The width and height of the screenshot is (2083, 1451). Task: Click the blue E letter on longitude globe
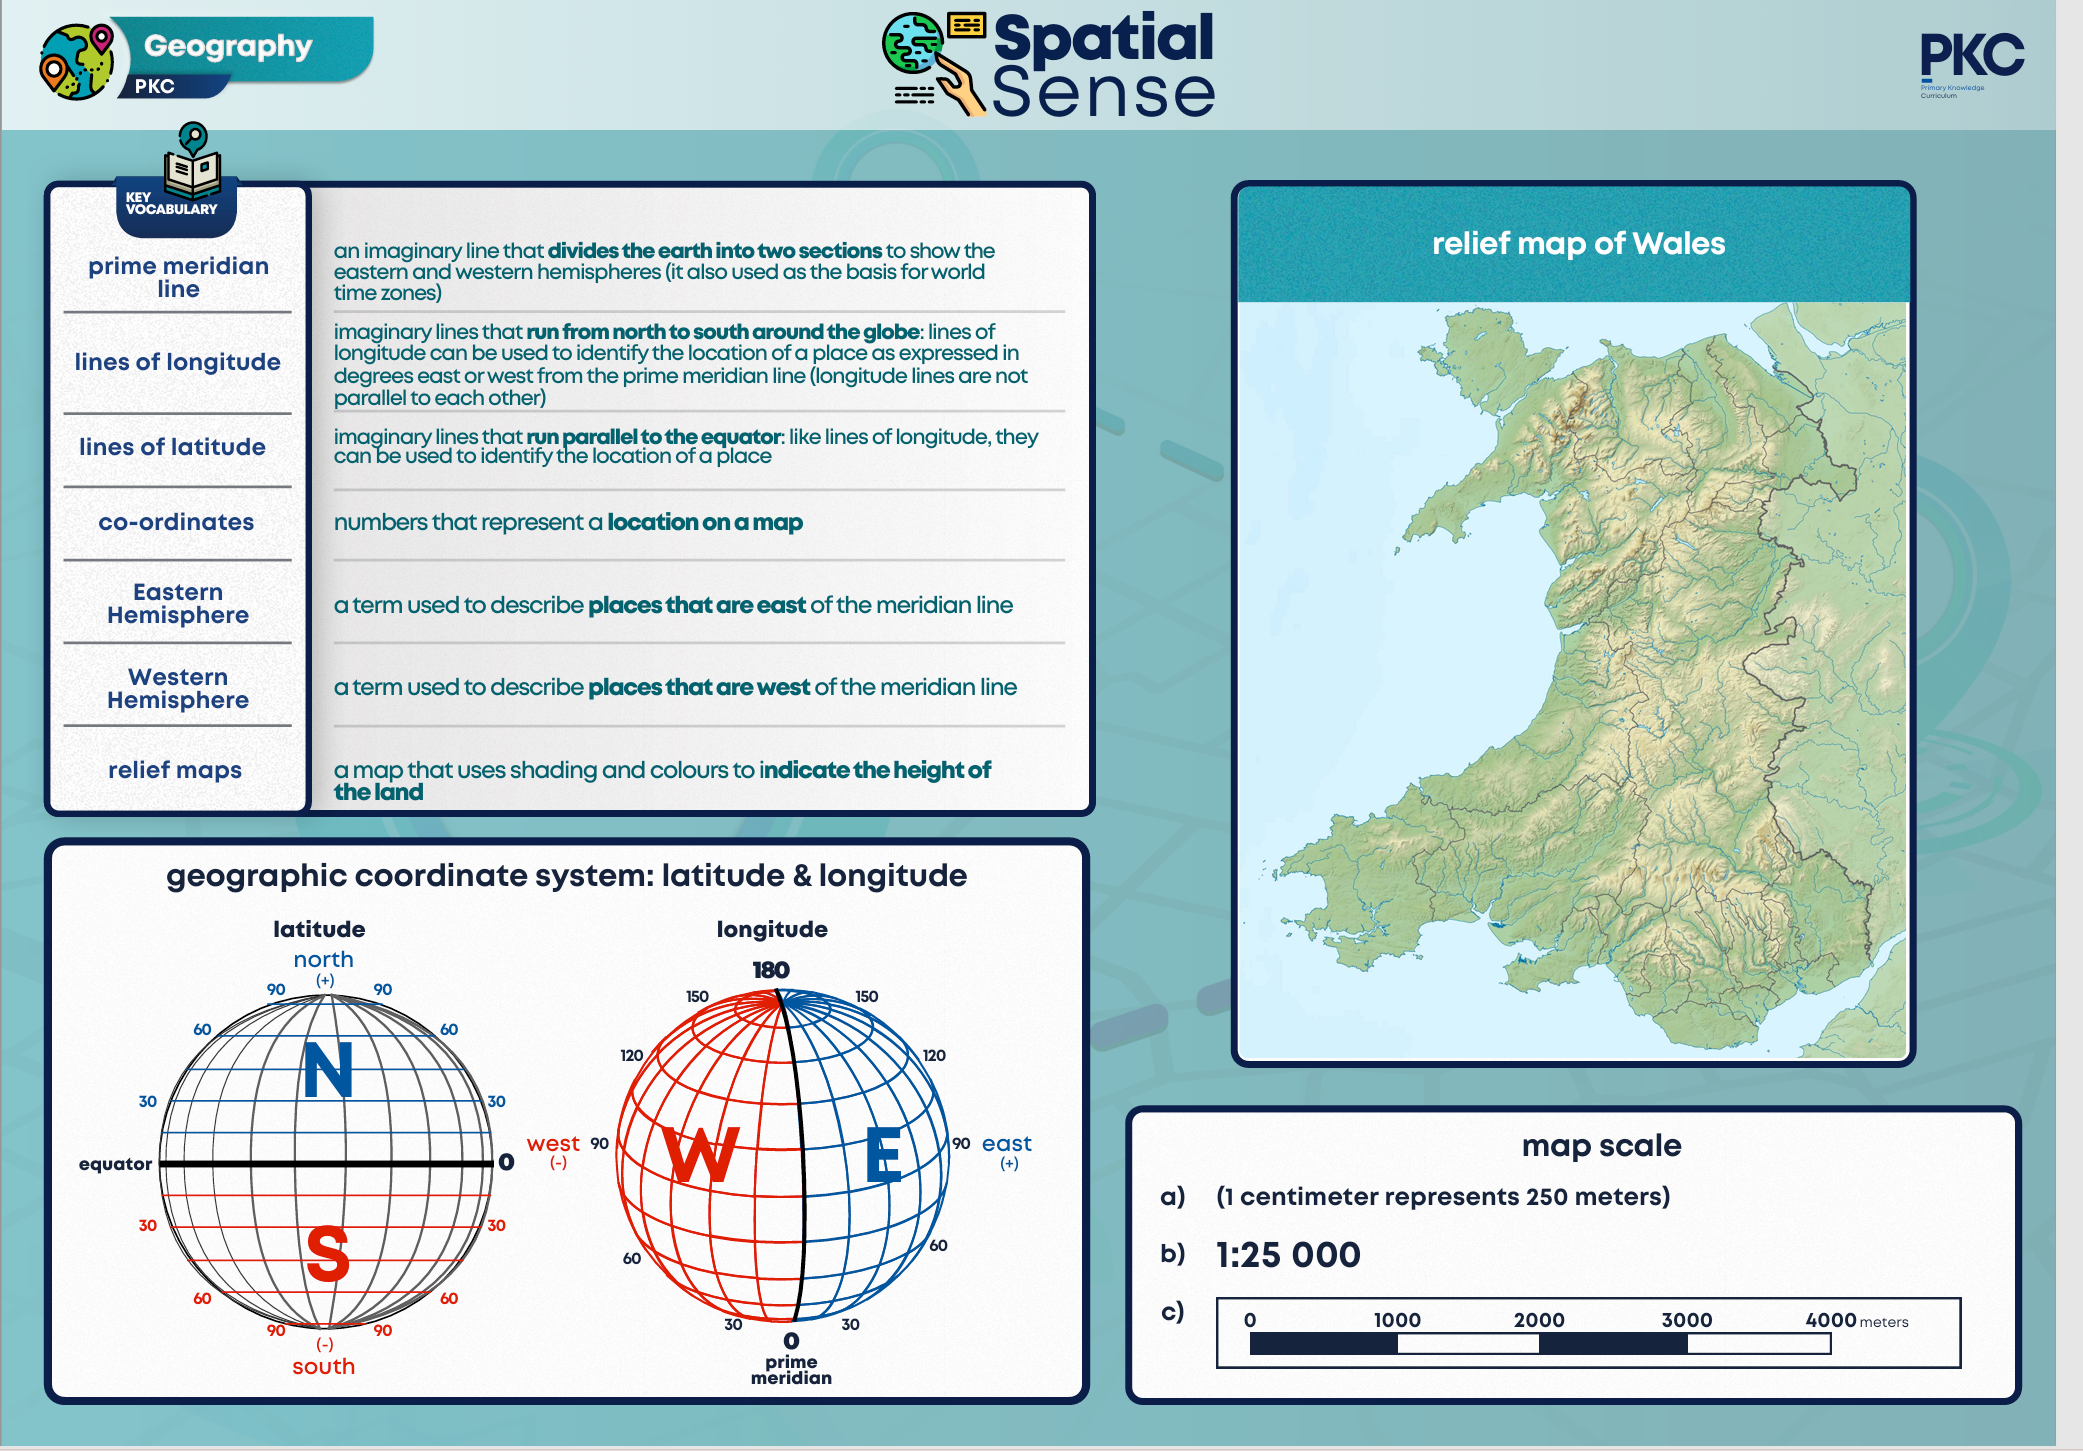(884, 1155)
